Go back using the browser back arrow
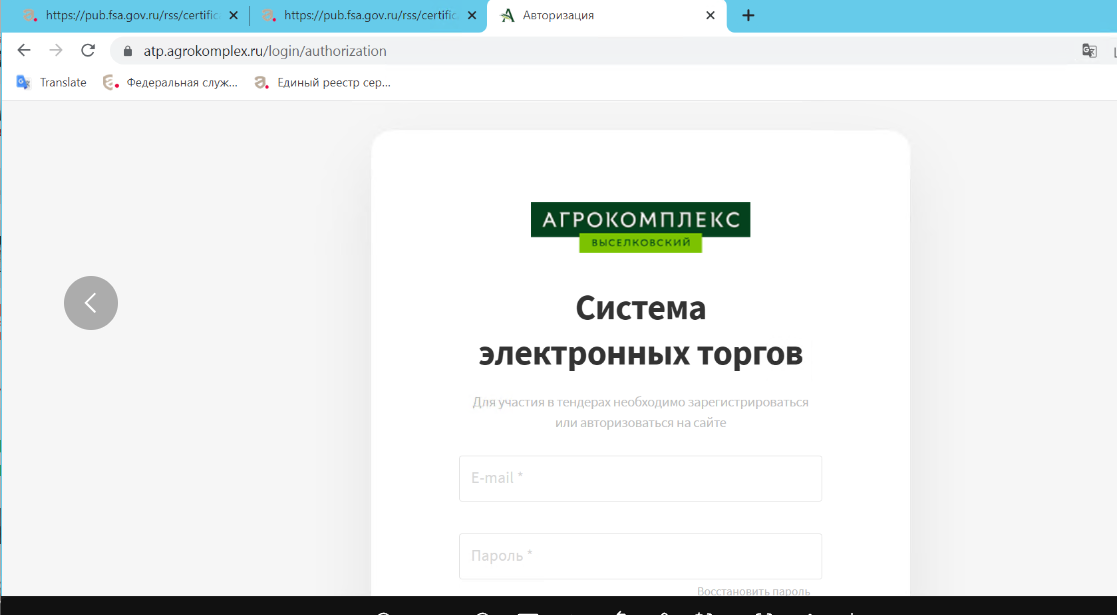This screenshot has height=615, width=1117. (x=24, y=51)
